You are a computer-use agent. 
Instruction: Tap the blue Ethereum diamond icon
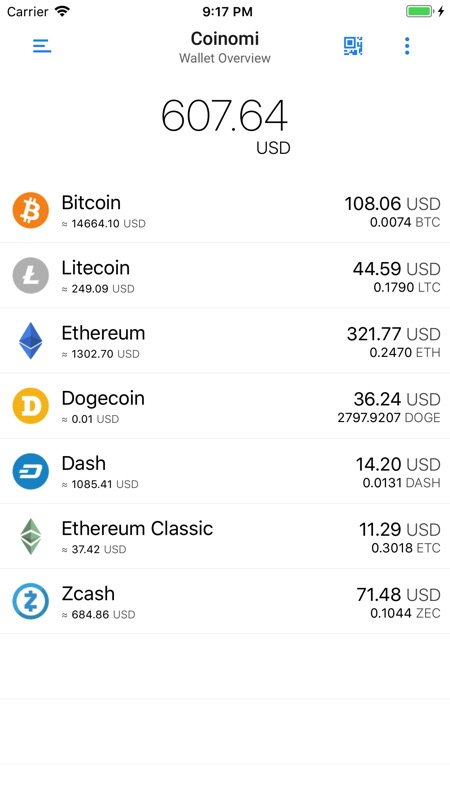pos(31,340)
